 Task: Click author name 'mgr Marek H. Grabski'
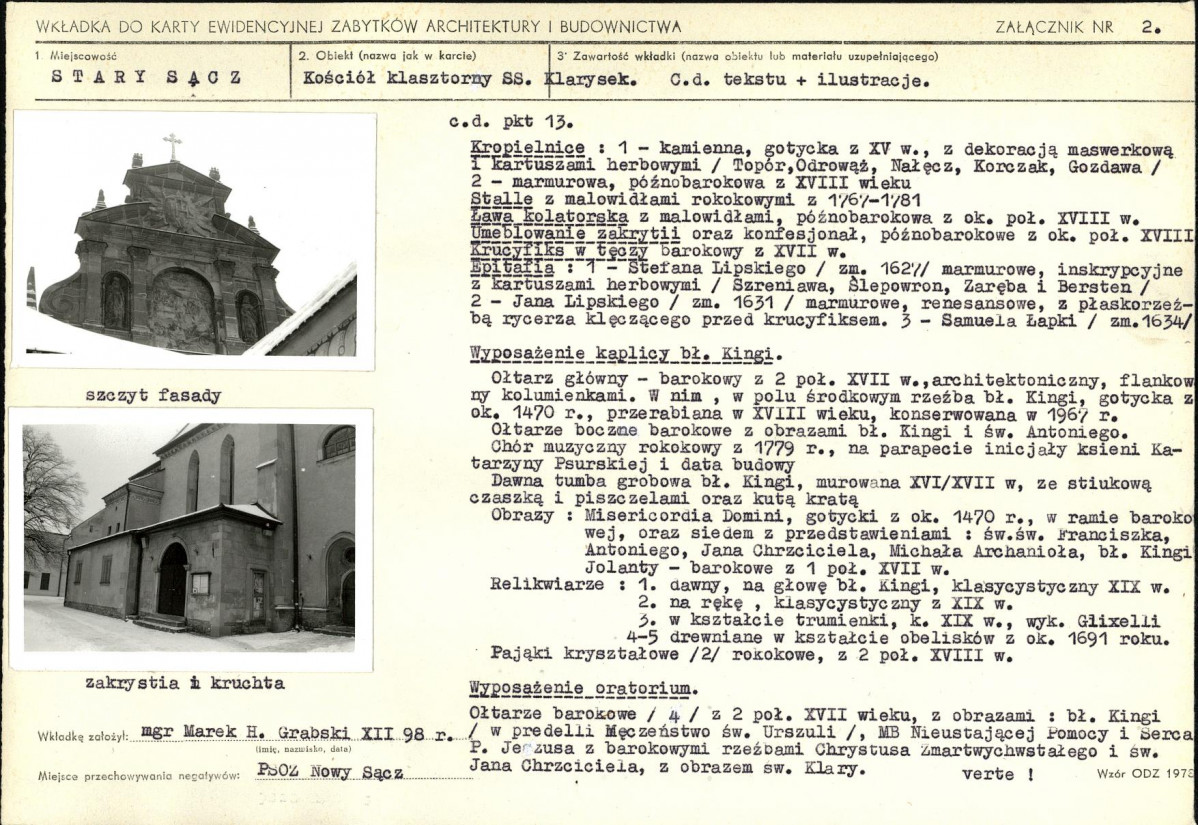pyautogui.click(x=248, y=732)
